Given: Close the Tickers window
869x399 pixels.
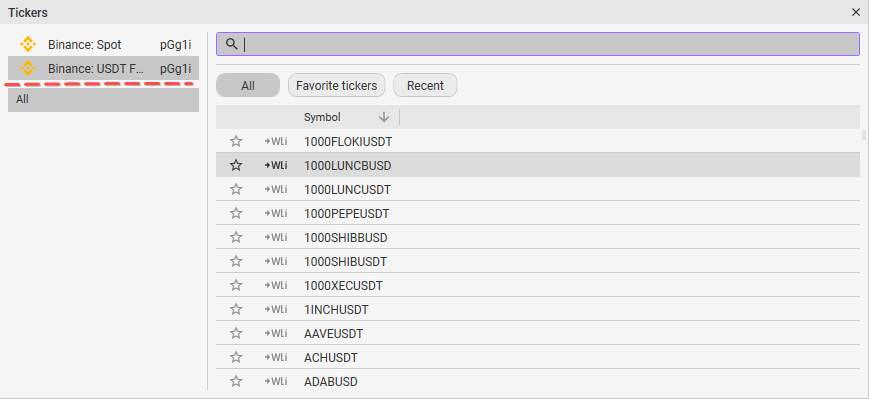Looking at the screenshot, I should tap(856, 12).
